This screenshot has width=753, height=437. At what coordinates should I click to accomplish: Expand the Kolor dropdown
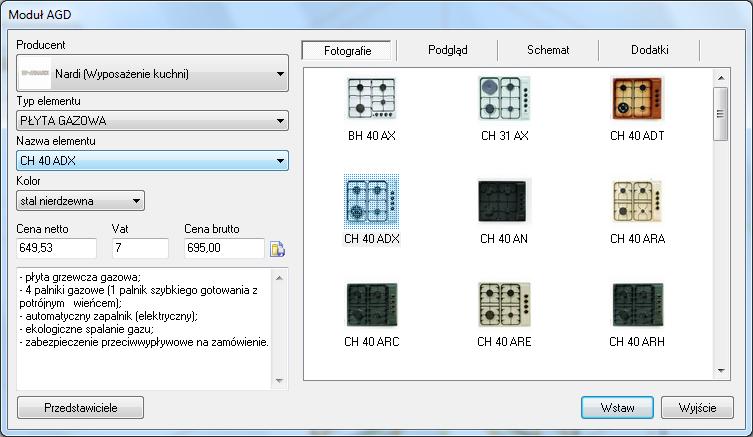(80, 201)
